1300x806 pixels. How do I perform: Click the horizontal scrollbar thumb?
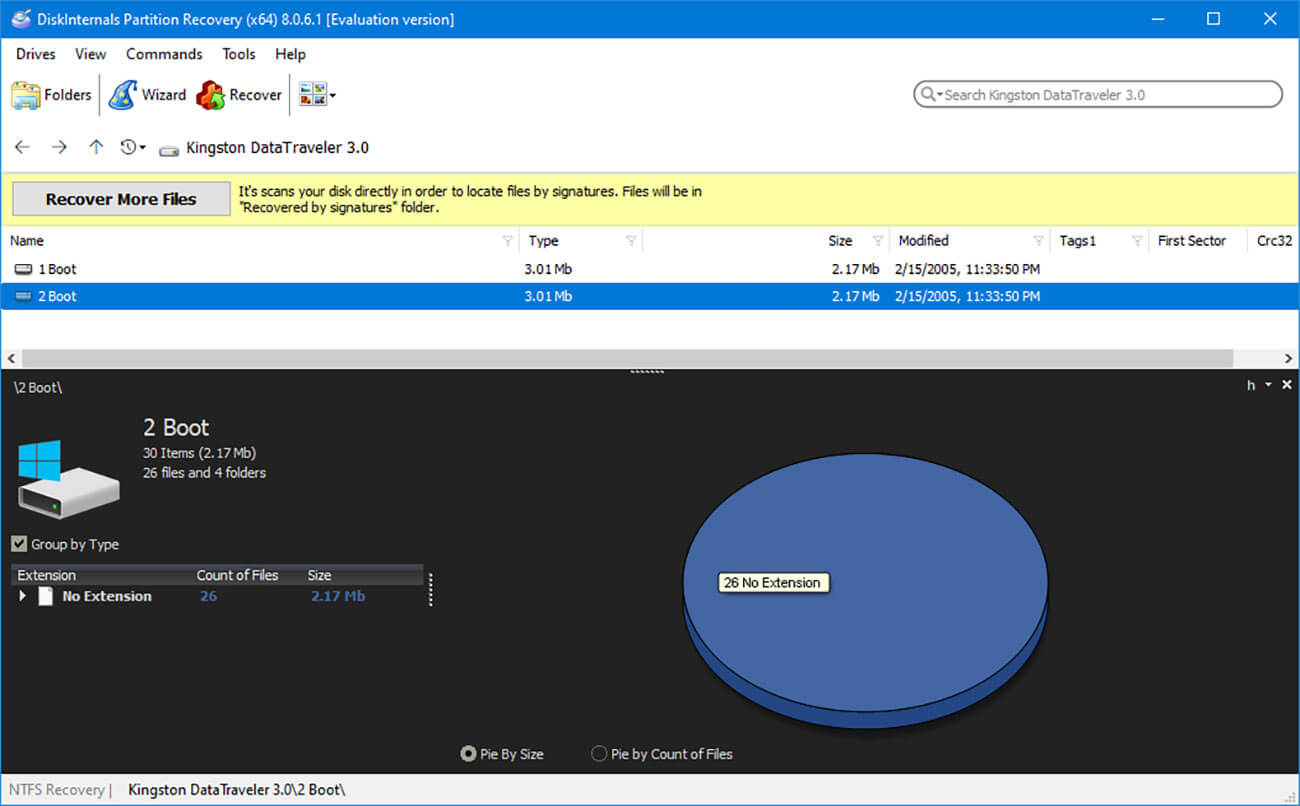627,358
